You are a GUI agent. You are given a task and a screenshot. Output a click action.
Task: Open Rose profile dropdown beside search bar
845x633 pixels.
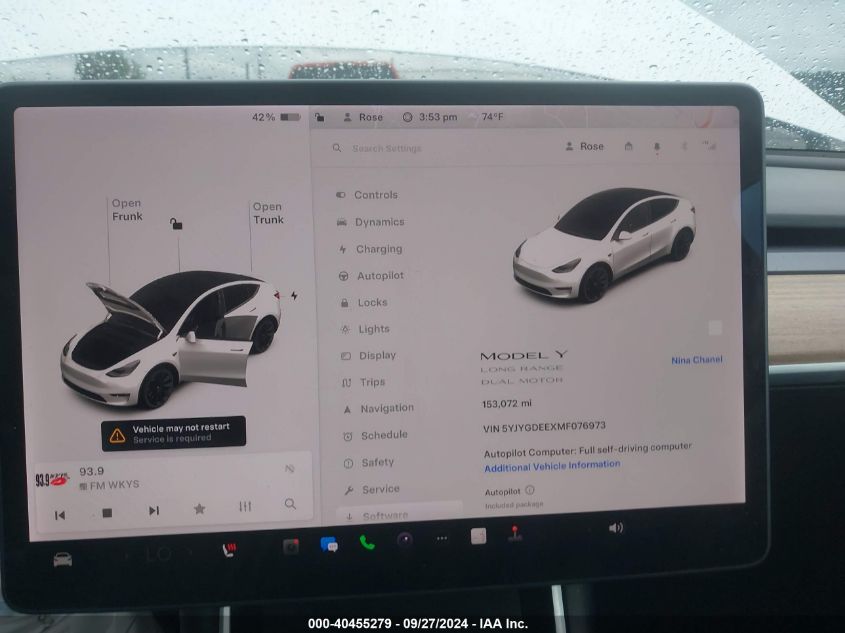(x=584, y=146)
